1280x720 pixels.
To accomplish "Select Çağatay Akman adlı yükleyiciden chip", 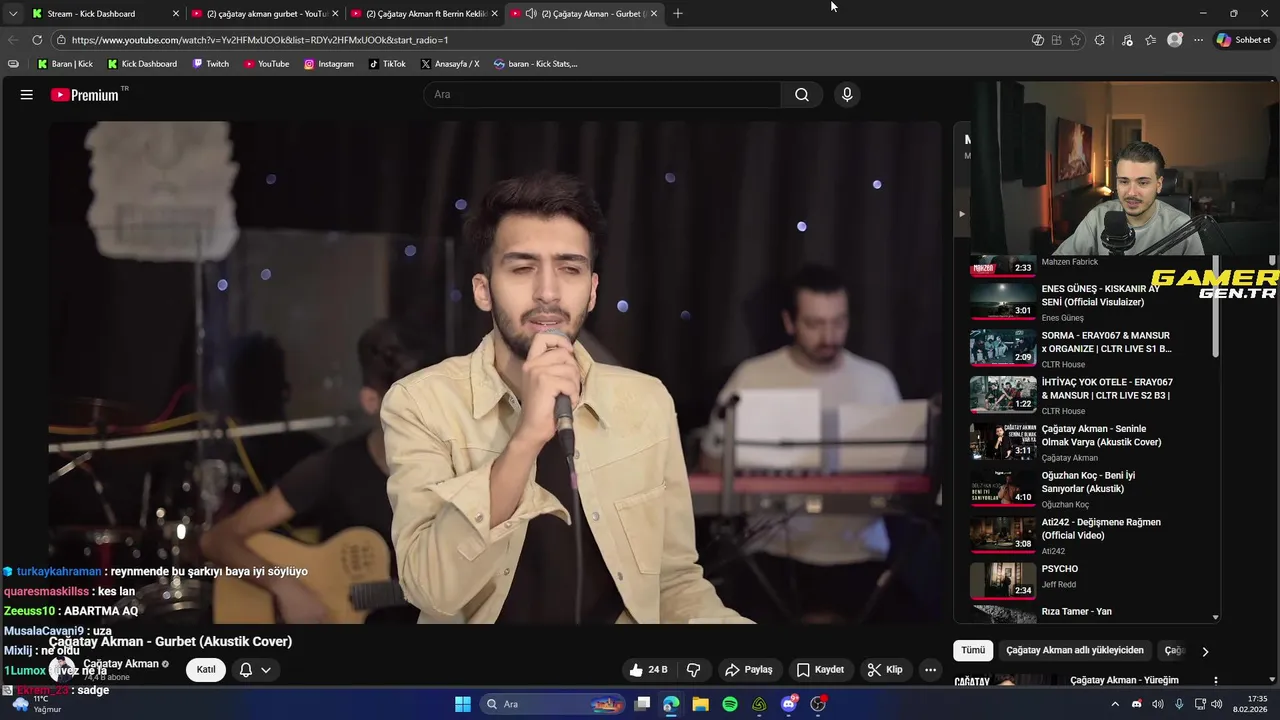I will pyautogui.click(x=1075, y=650).
